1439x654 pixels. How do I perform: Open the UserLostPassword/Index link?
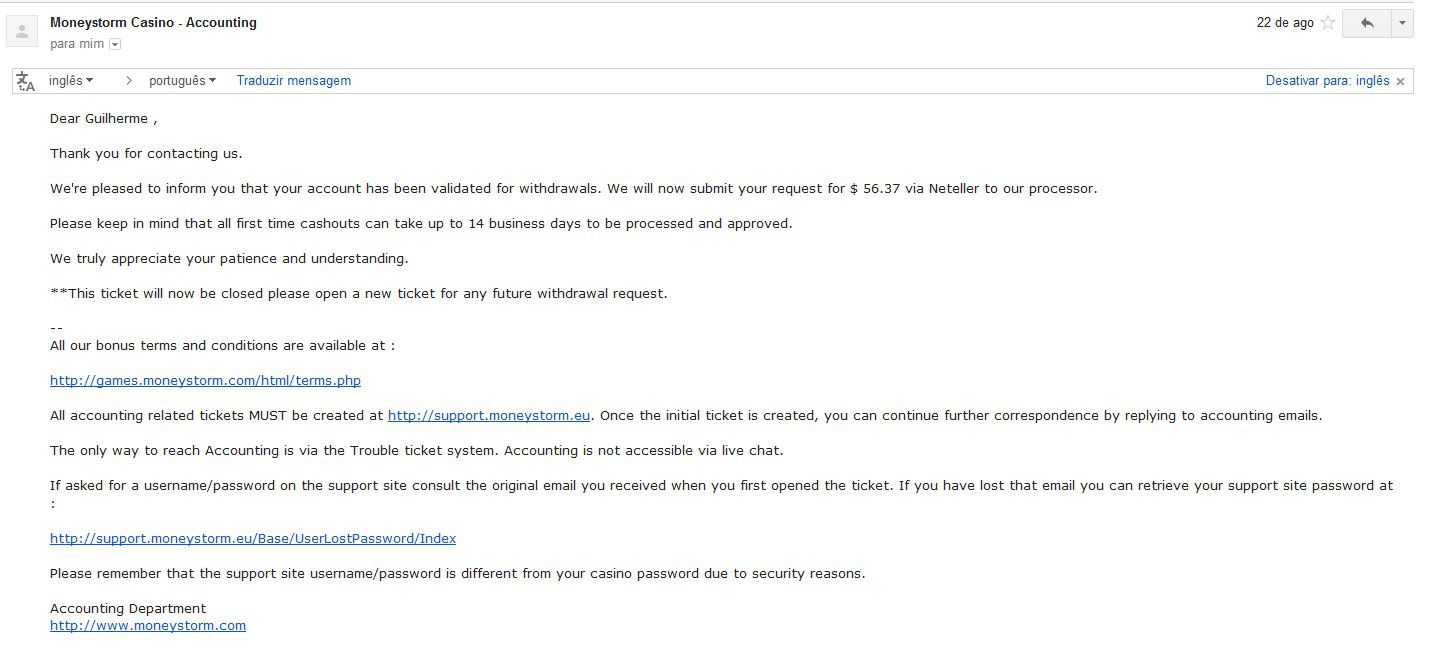253,539
